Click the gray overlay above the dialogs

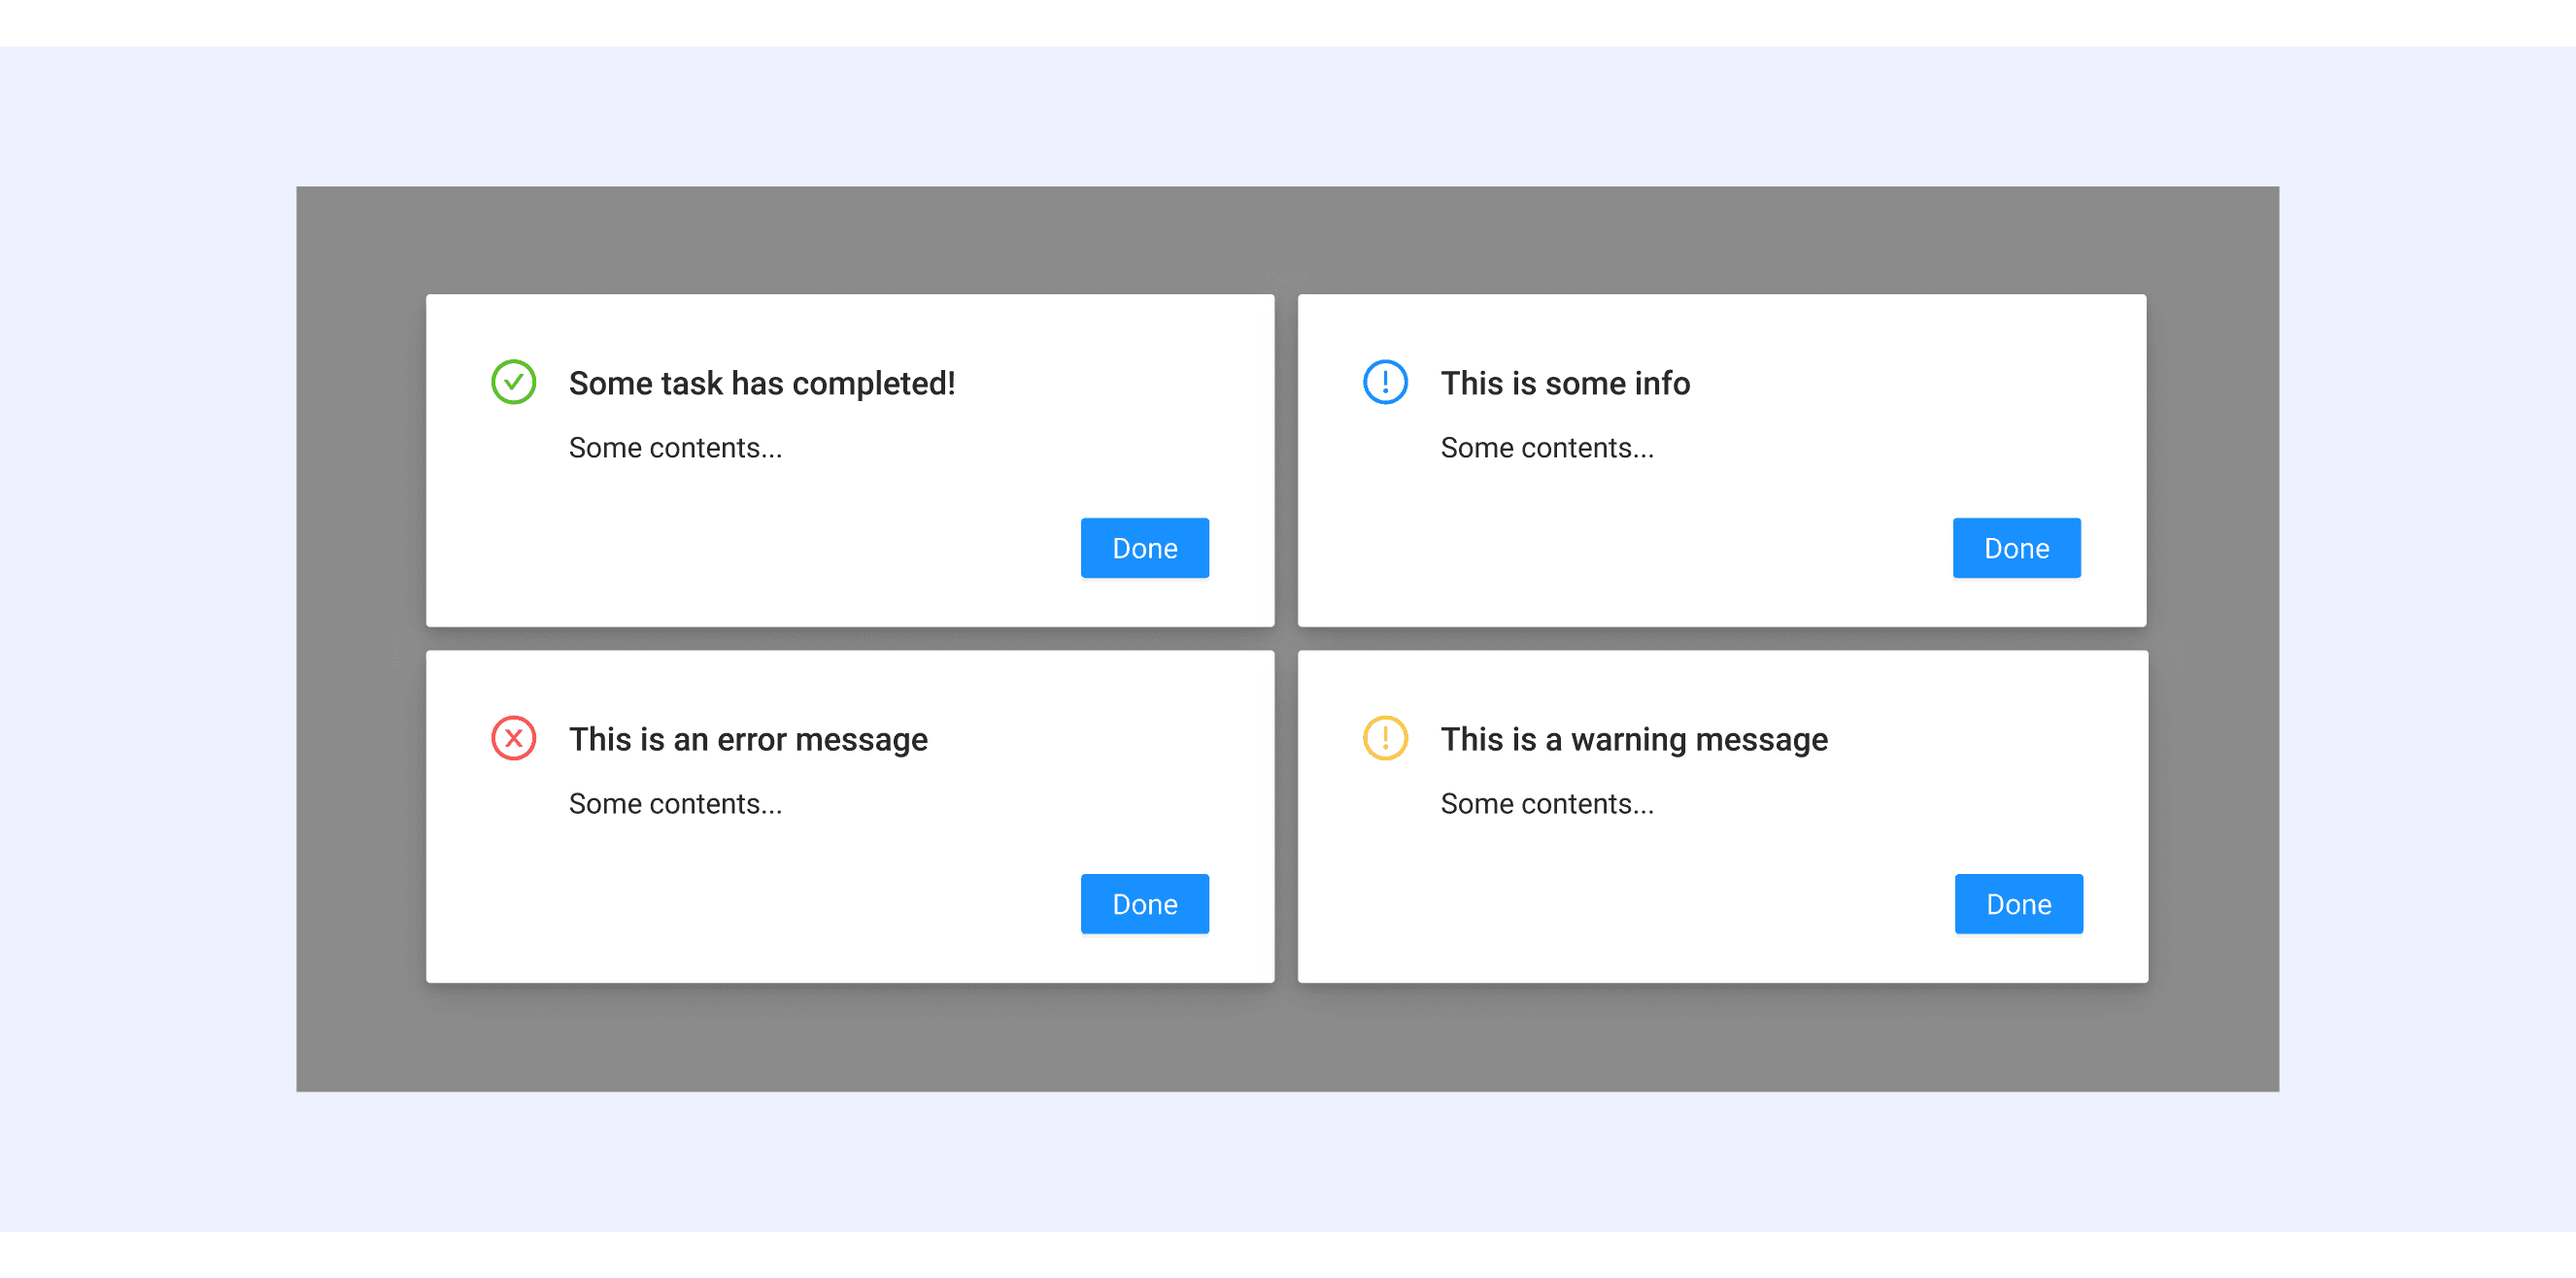(1287, 238)
